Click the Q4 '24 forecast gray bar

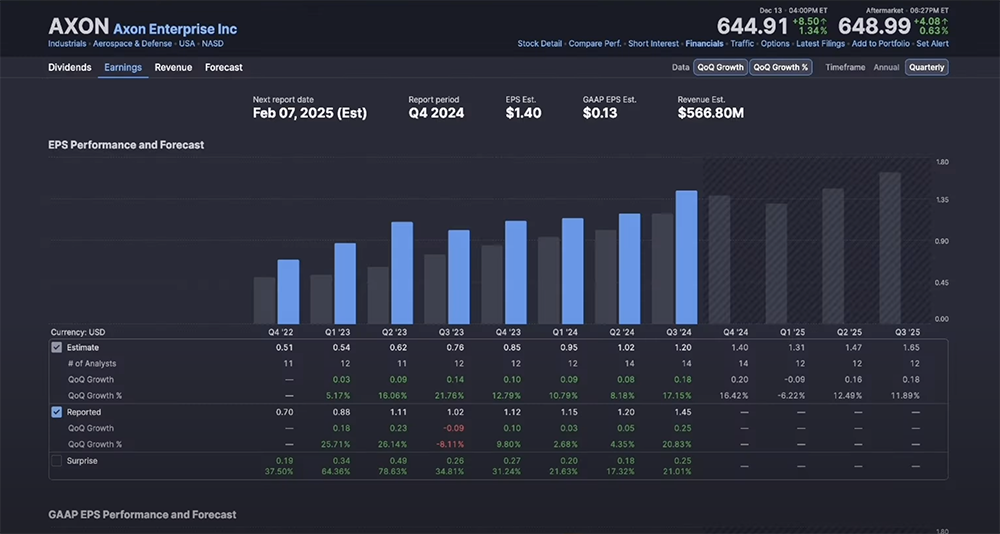(719, 260)
